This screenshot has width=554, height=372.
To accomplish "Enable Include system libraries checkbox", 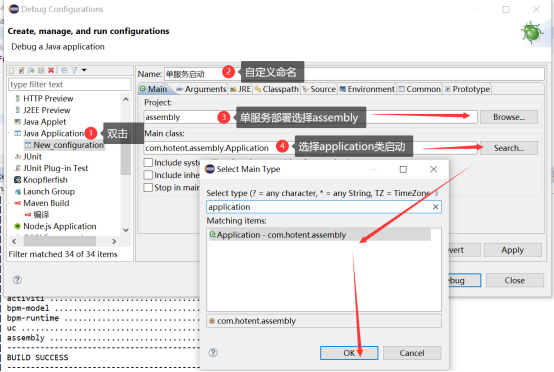I will click(x=148, y=163).
